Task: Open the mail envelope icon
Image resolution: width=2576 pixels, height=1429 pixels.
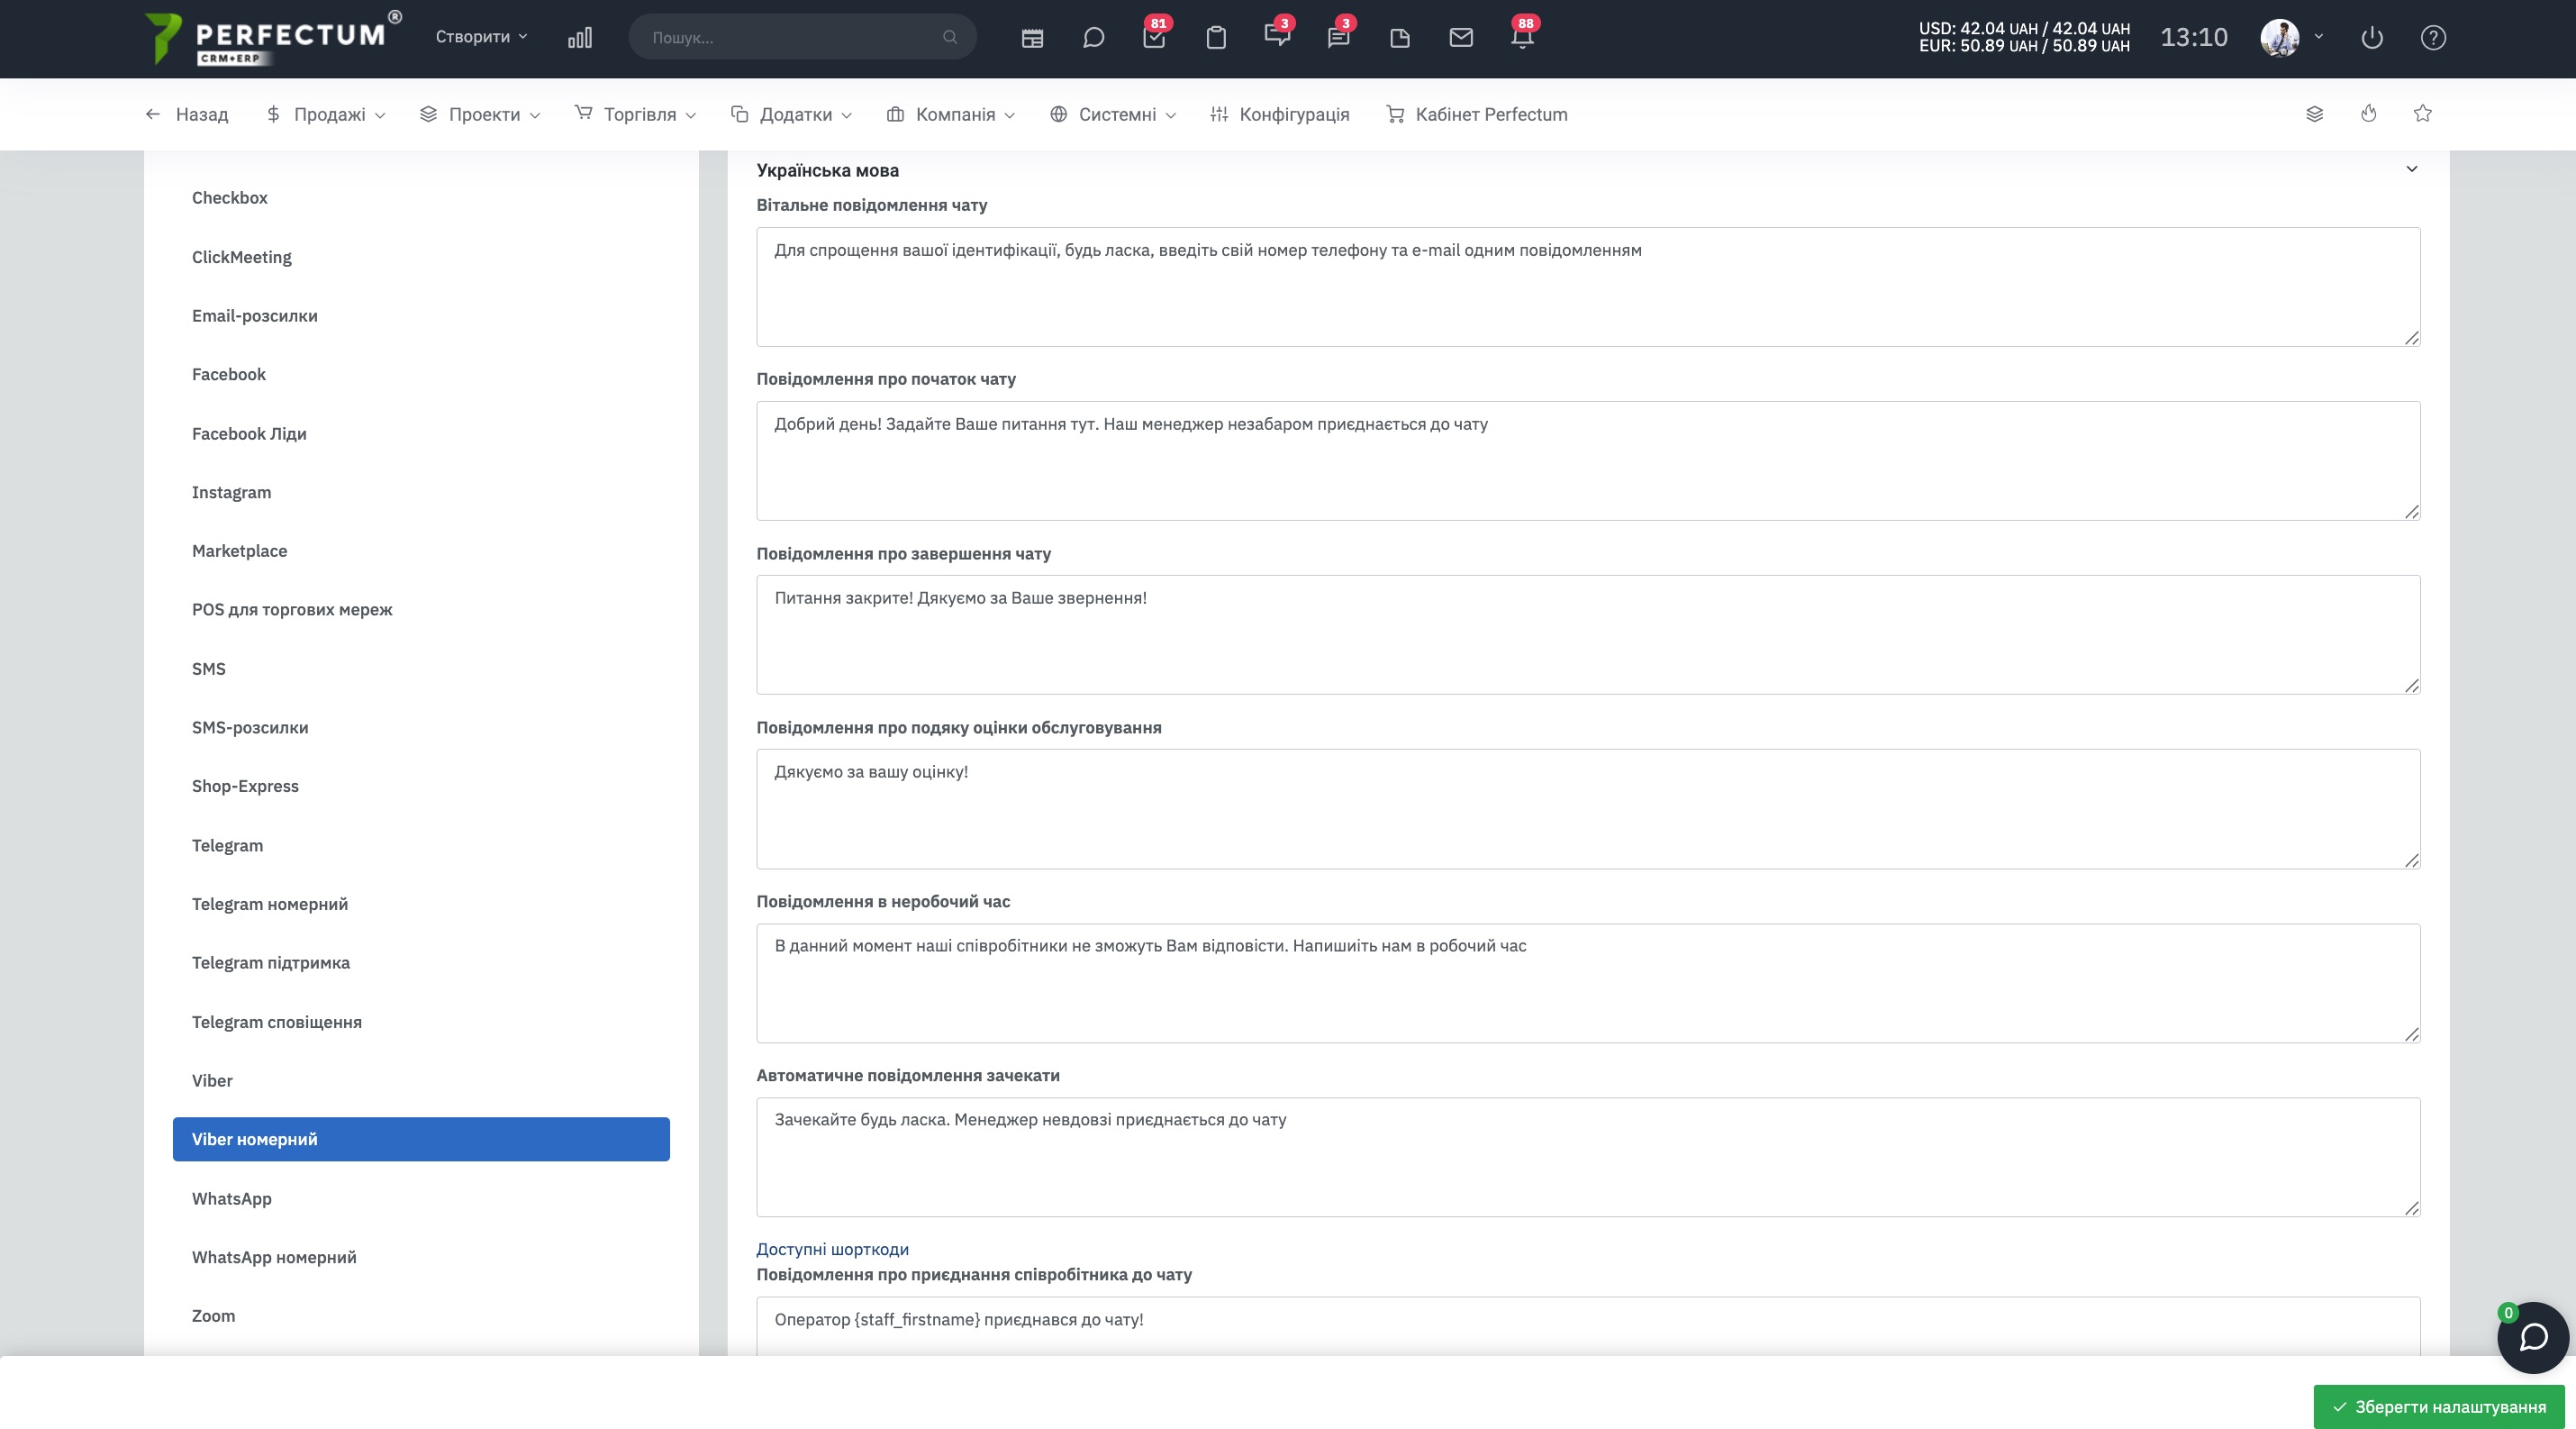Action: (1461, 38)
